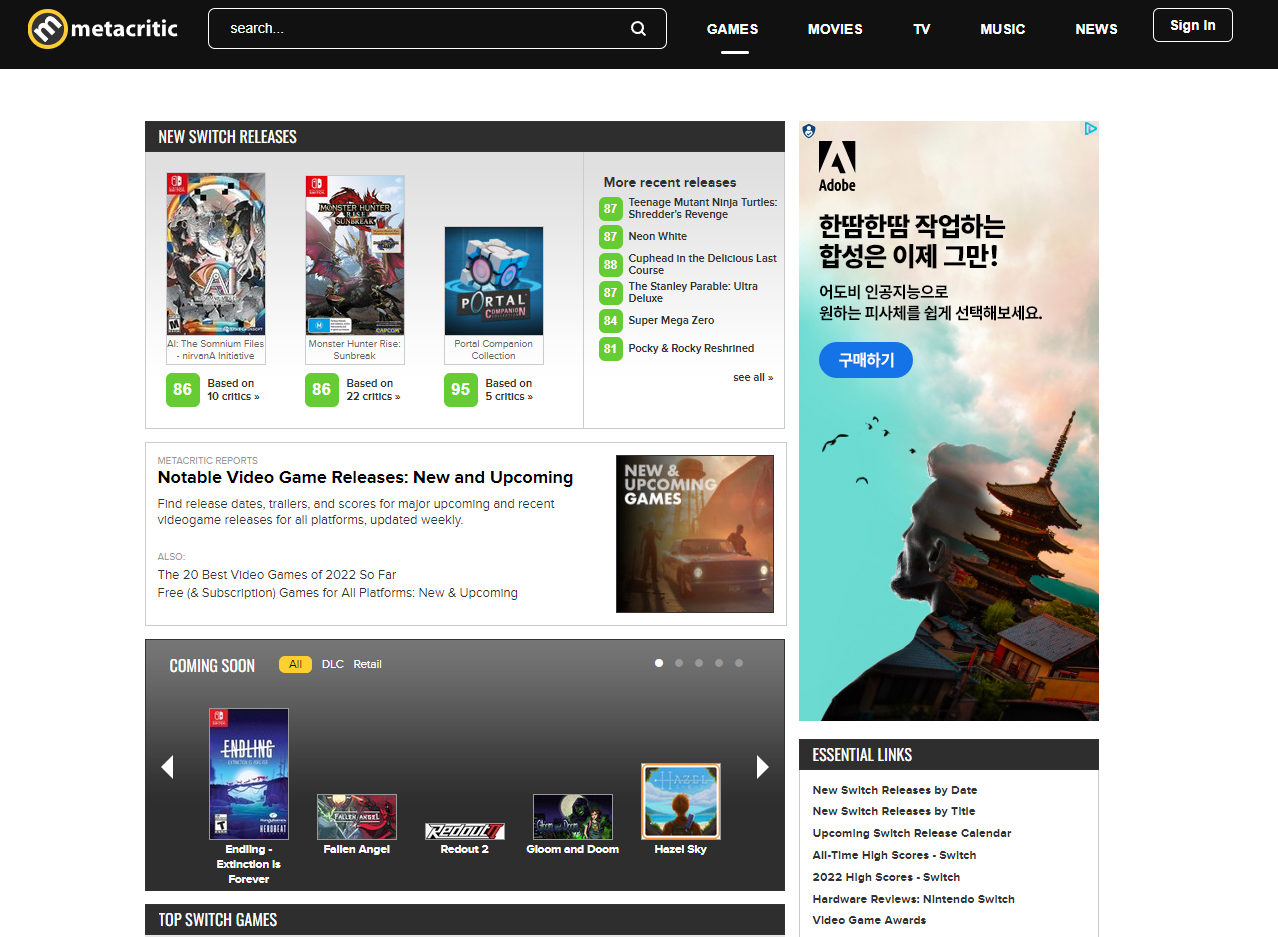Open The 20 Best Video Games of 2022 link
1278x937 pixels.
click(277, 575)
